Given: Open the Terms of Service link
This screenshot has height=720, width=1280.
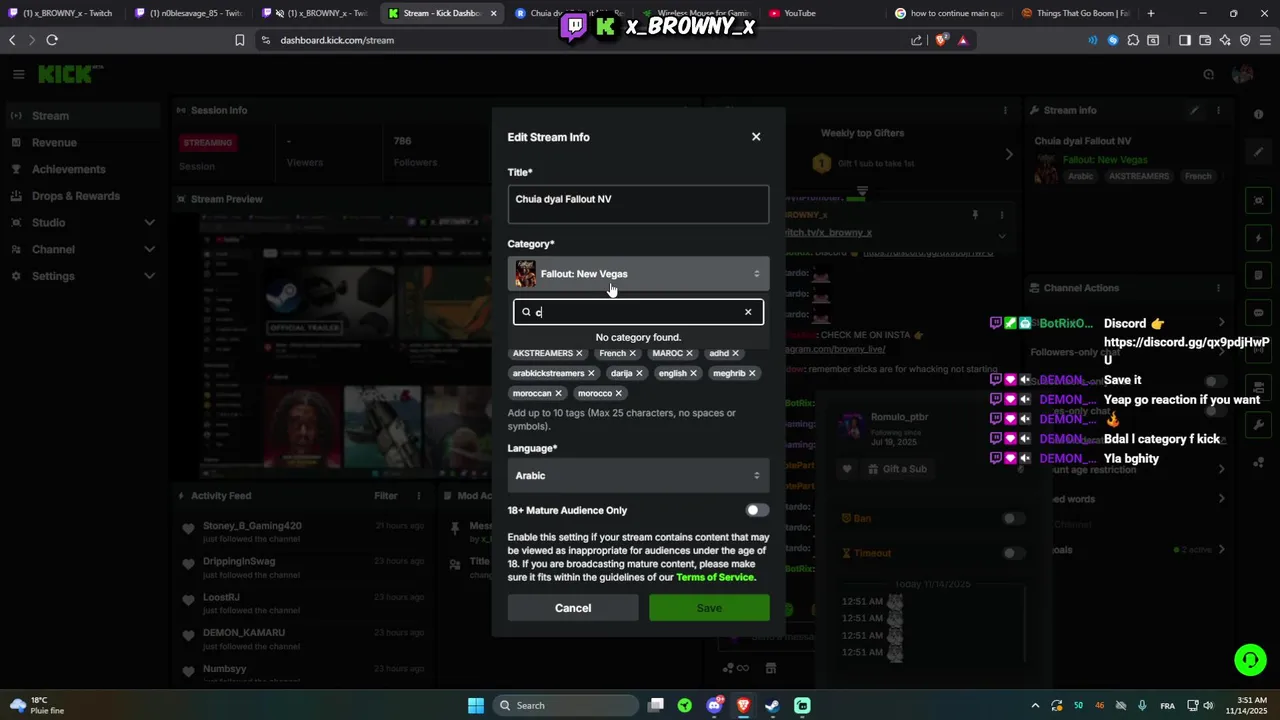Looking at the screenshot, I should 715,577.
